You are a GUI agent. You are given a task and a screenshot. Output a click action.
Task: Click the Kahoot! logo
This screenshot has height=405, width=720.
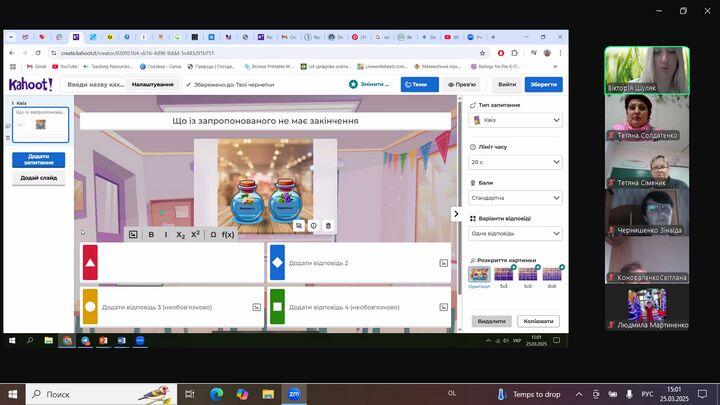pyautogui.click(x=31, y=84)
